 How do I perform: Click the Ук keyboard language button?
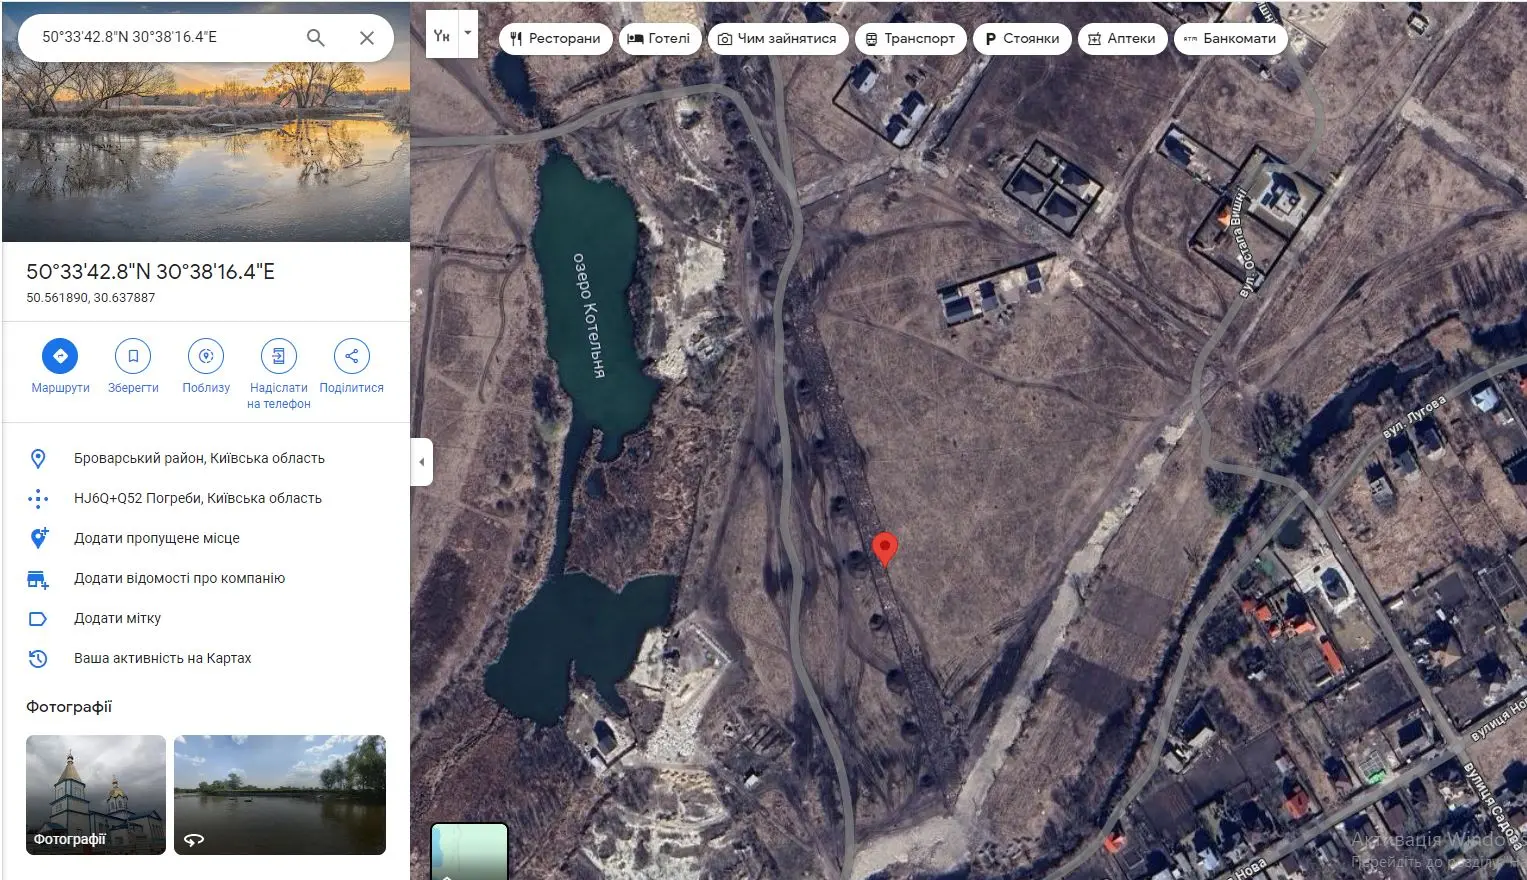(441, 35)
